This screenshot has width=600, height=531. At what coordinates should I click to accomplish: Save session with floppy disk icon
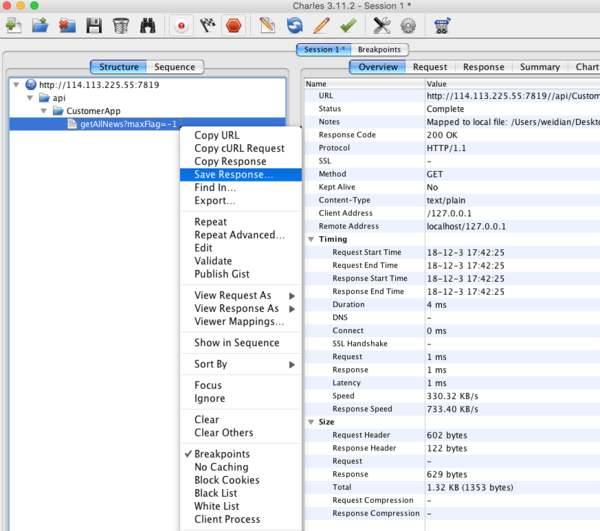94,26
